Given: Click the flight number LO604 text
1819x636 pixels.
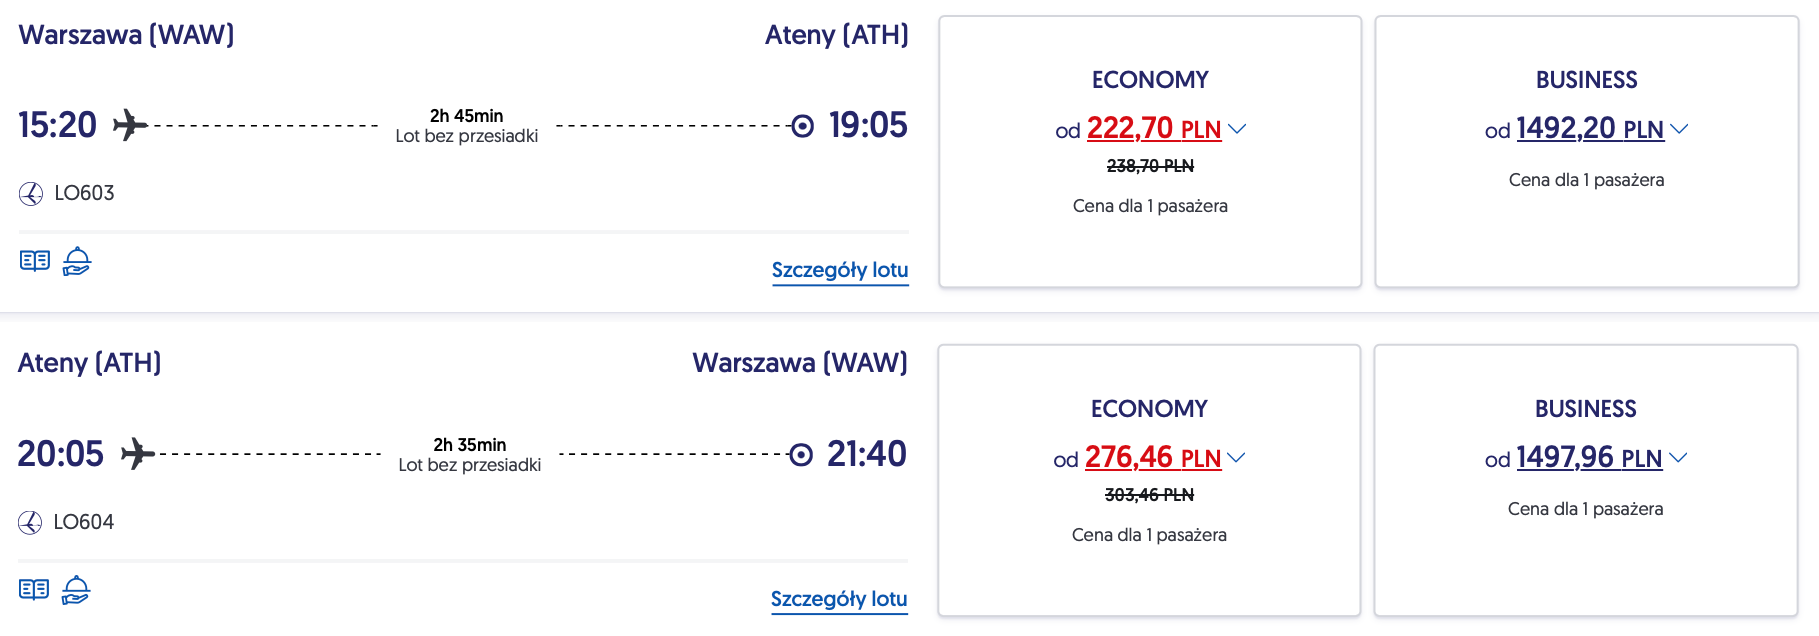Looking at the screenshot, I should point(84,522).
